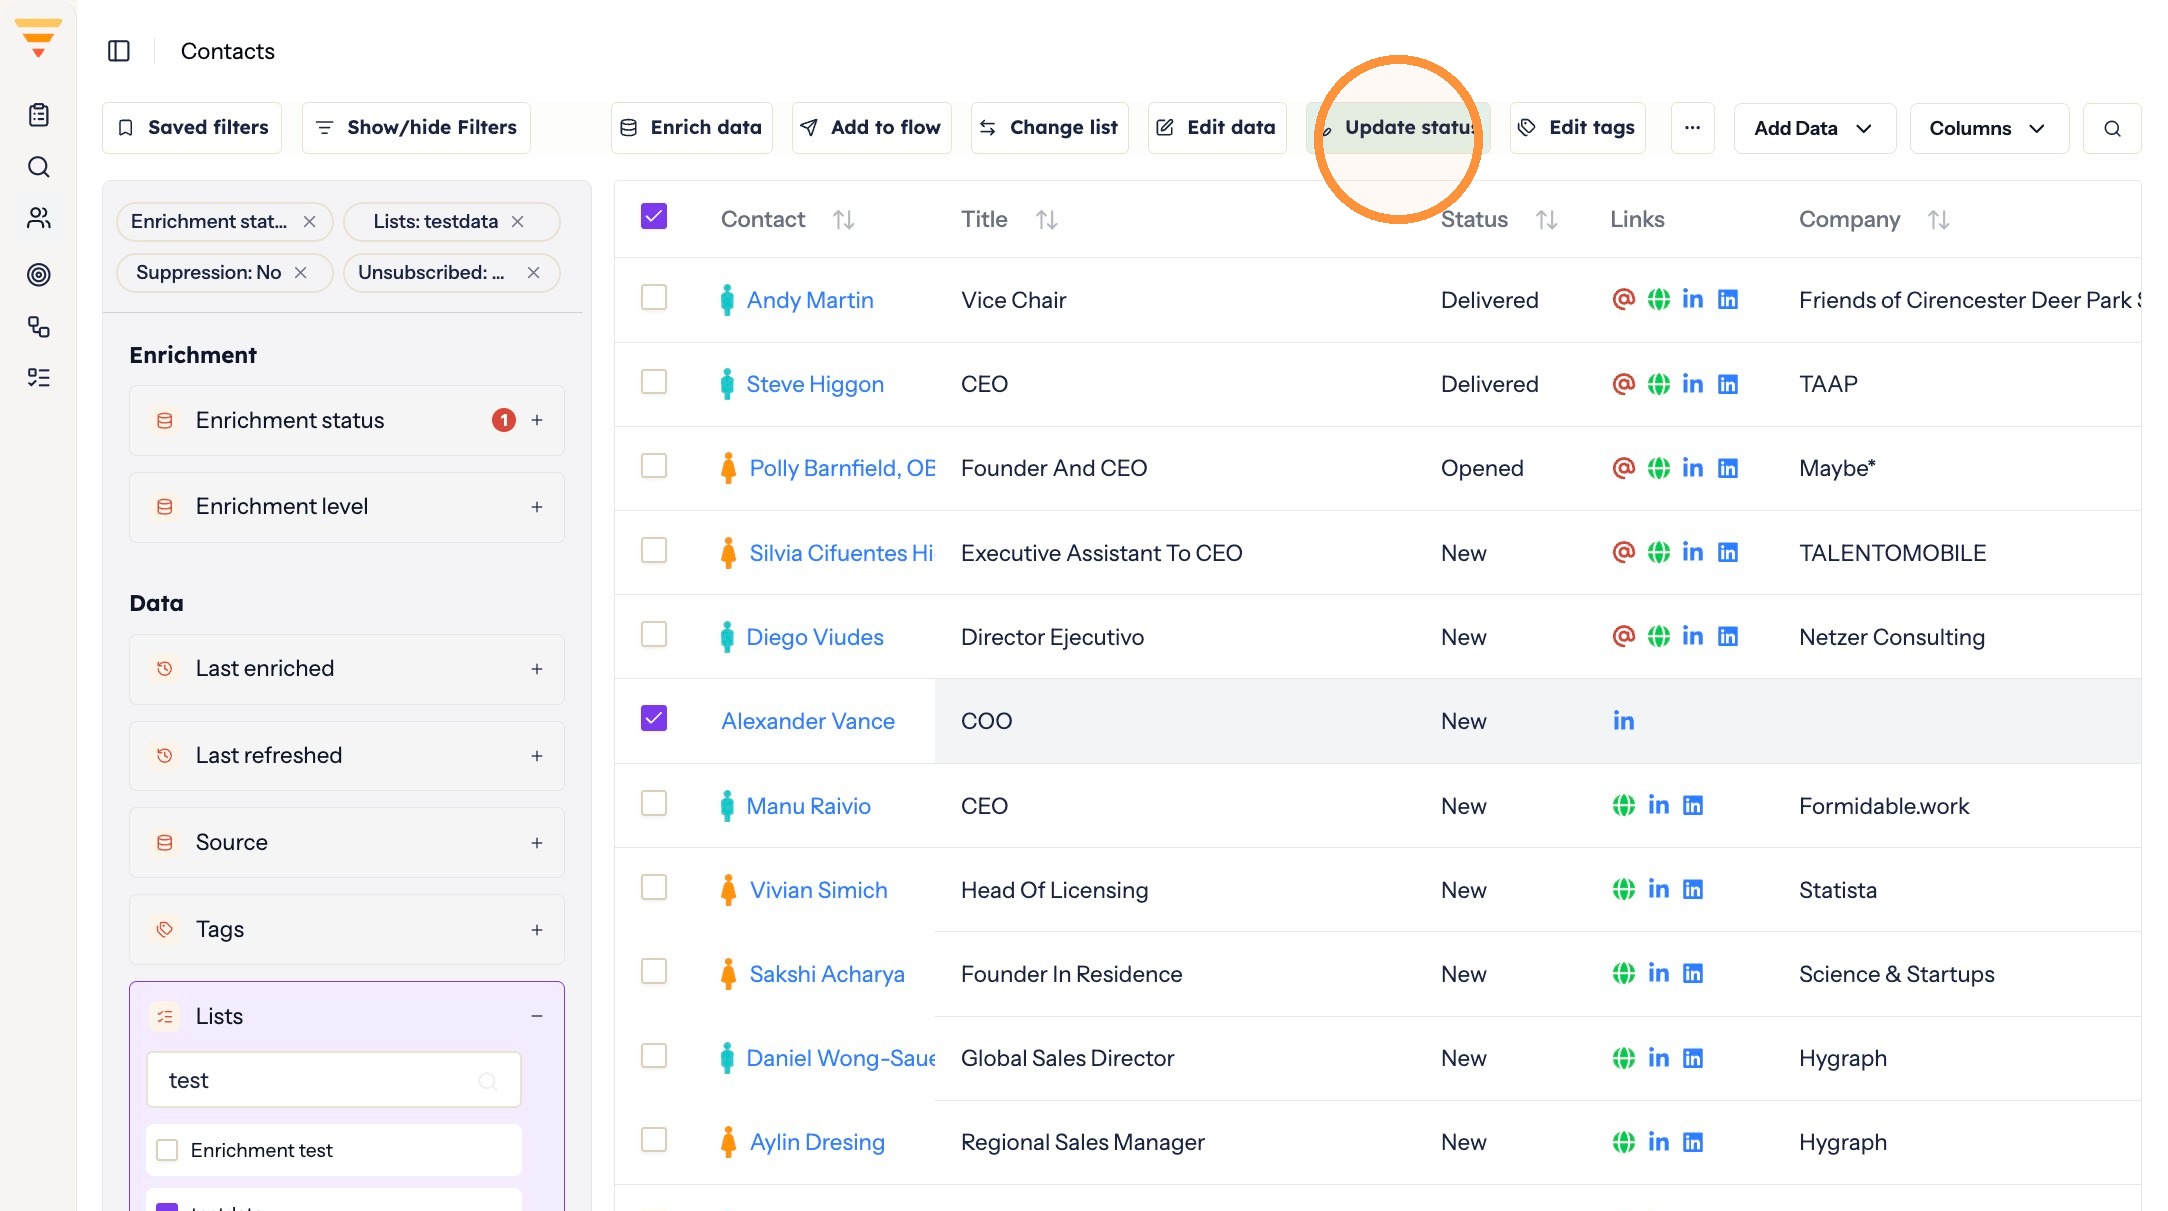Sort the table by Company column
Screen dimensions: 2168x1211
click(1938, 220)
